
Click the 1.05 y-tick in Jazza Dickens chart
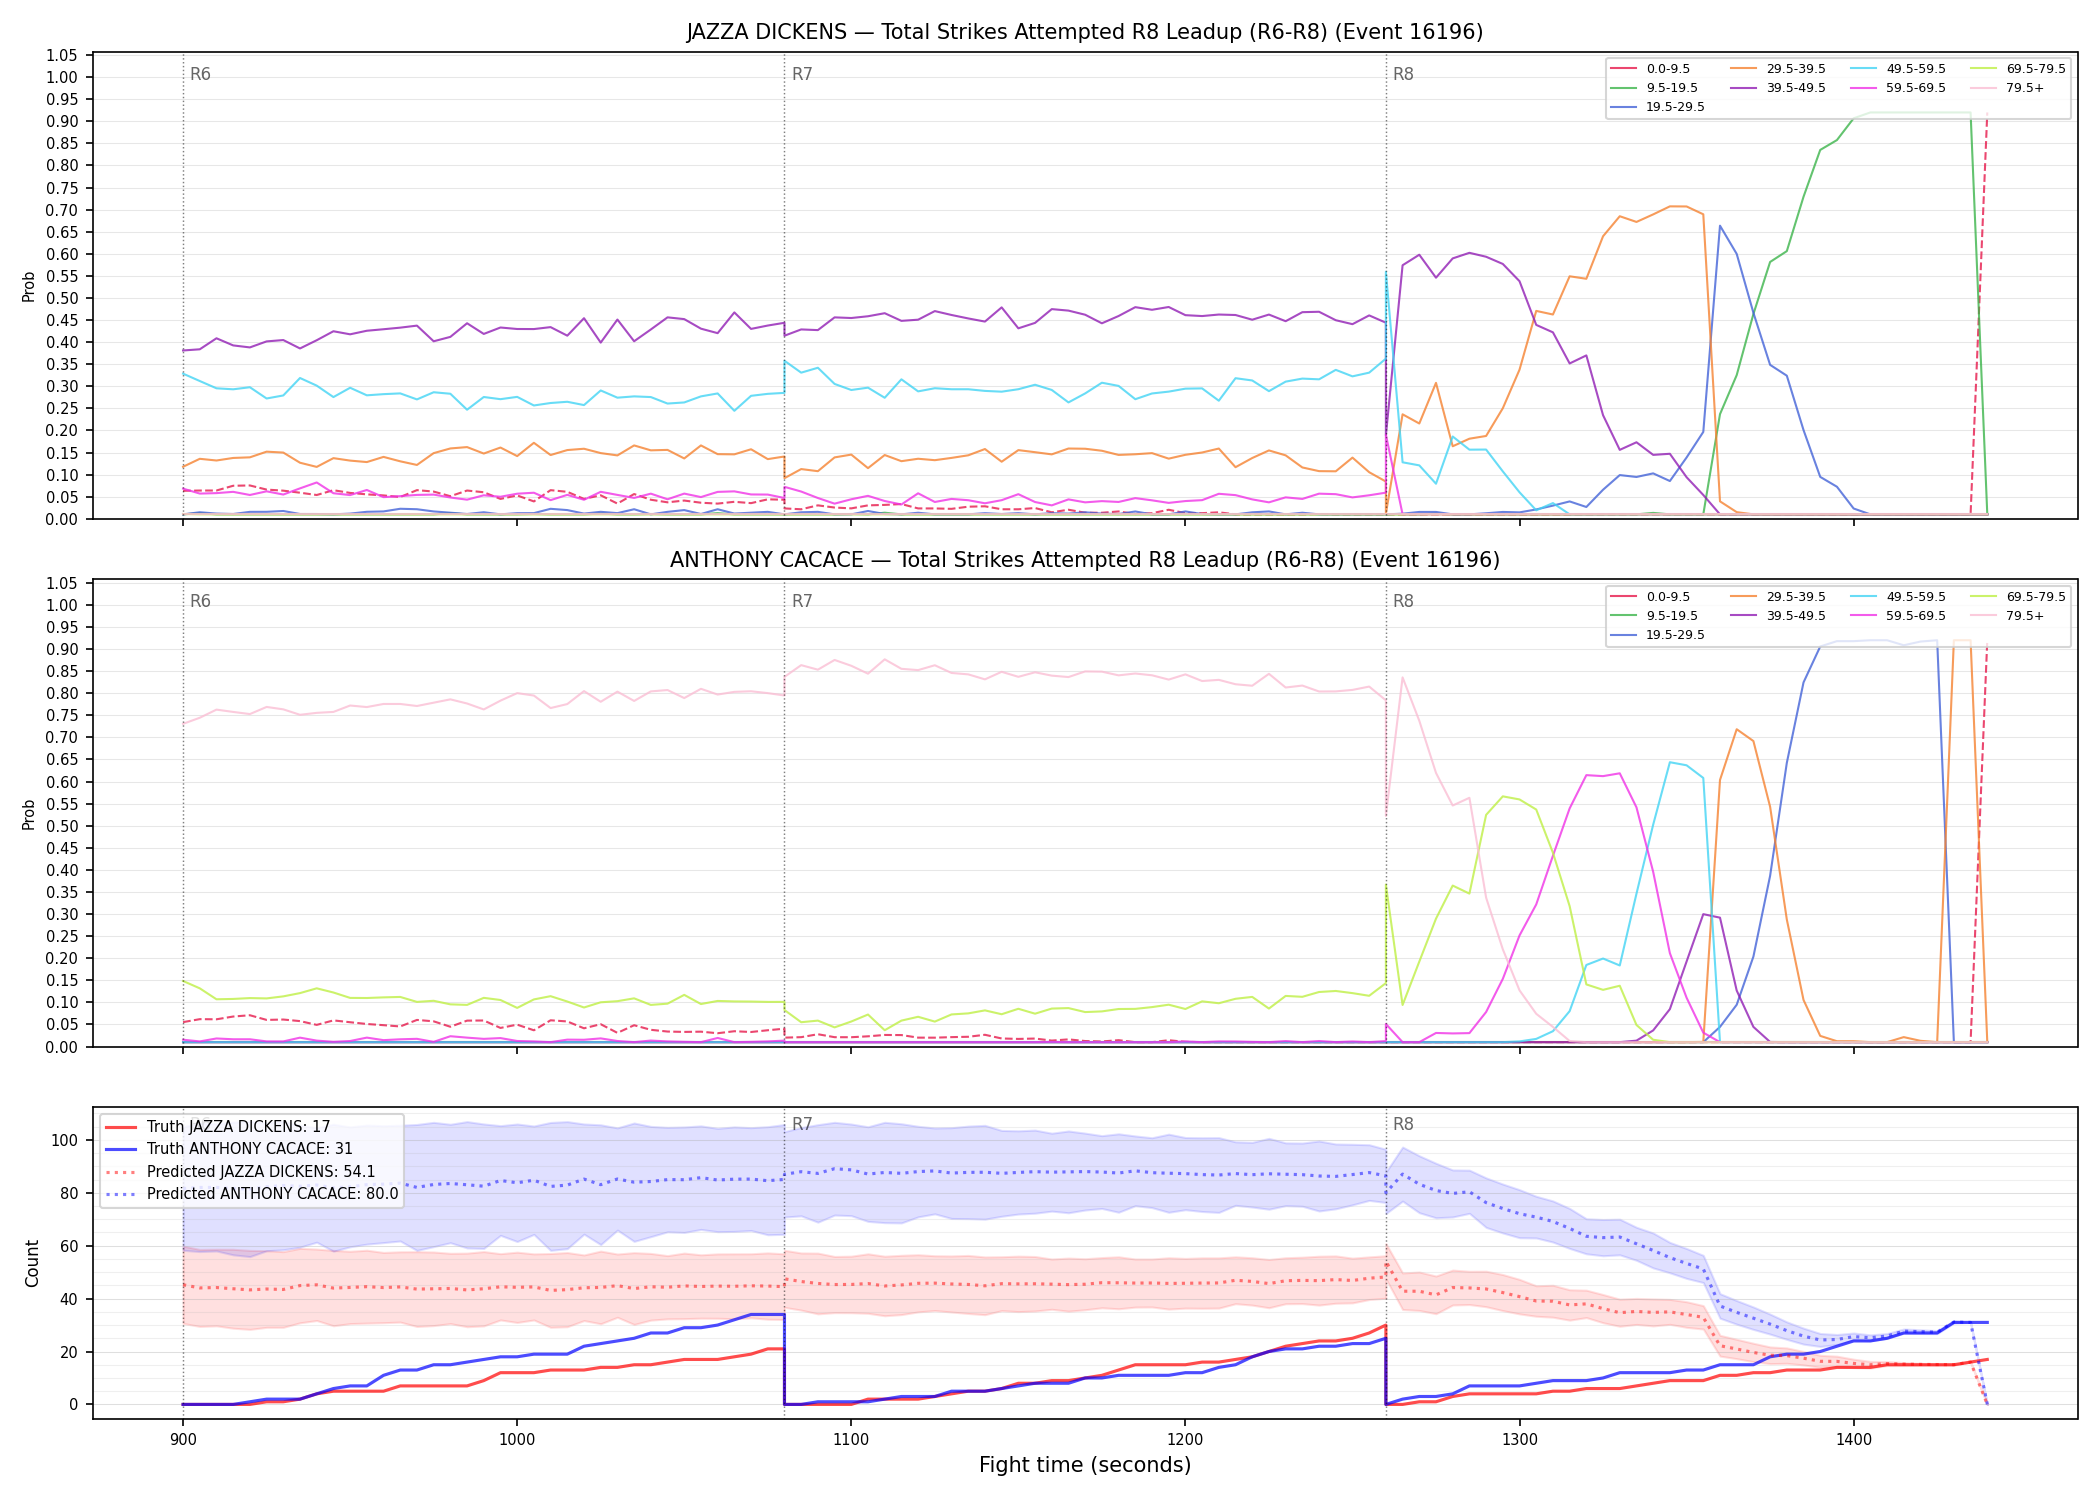61,55
